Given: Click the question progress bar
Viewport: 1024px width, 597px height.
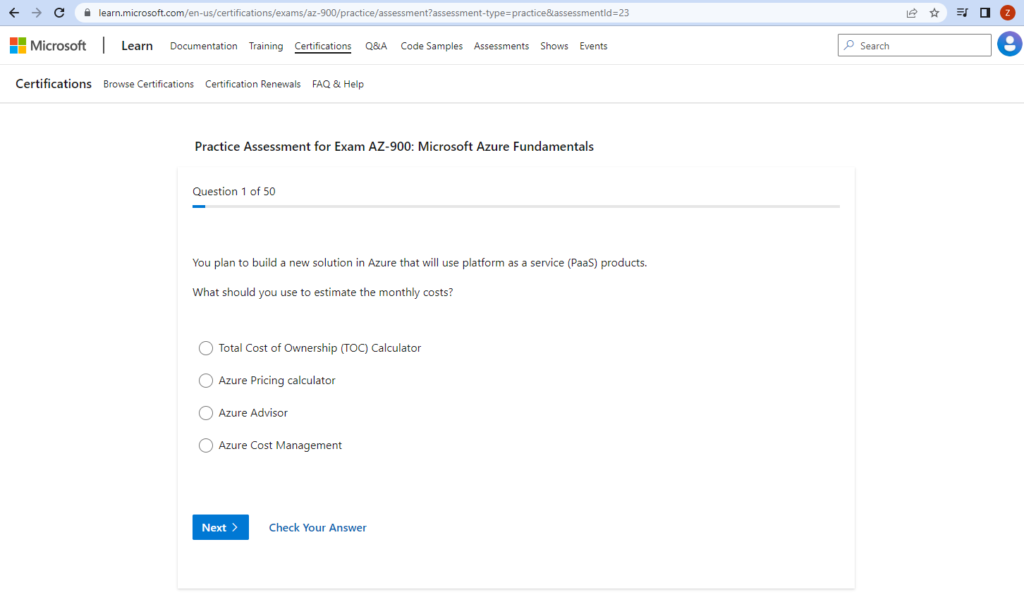Looking at the screenshot, I should click(516, 206).
